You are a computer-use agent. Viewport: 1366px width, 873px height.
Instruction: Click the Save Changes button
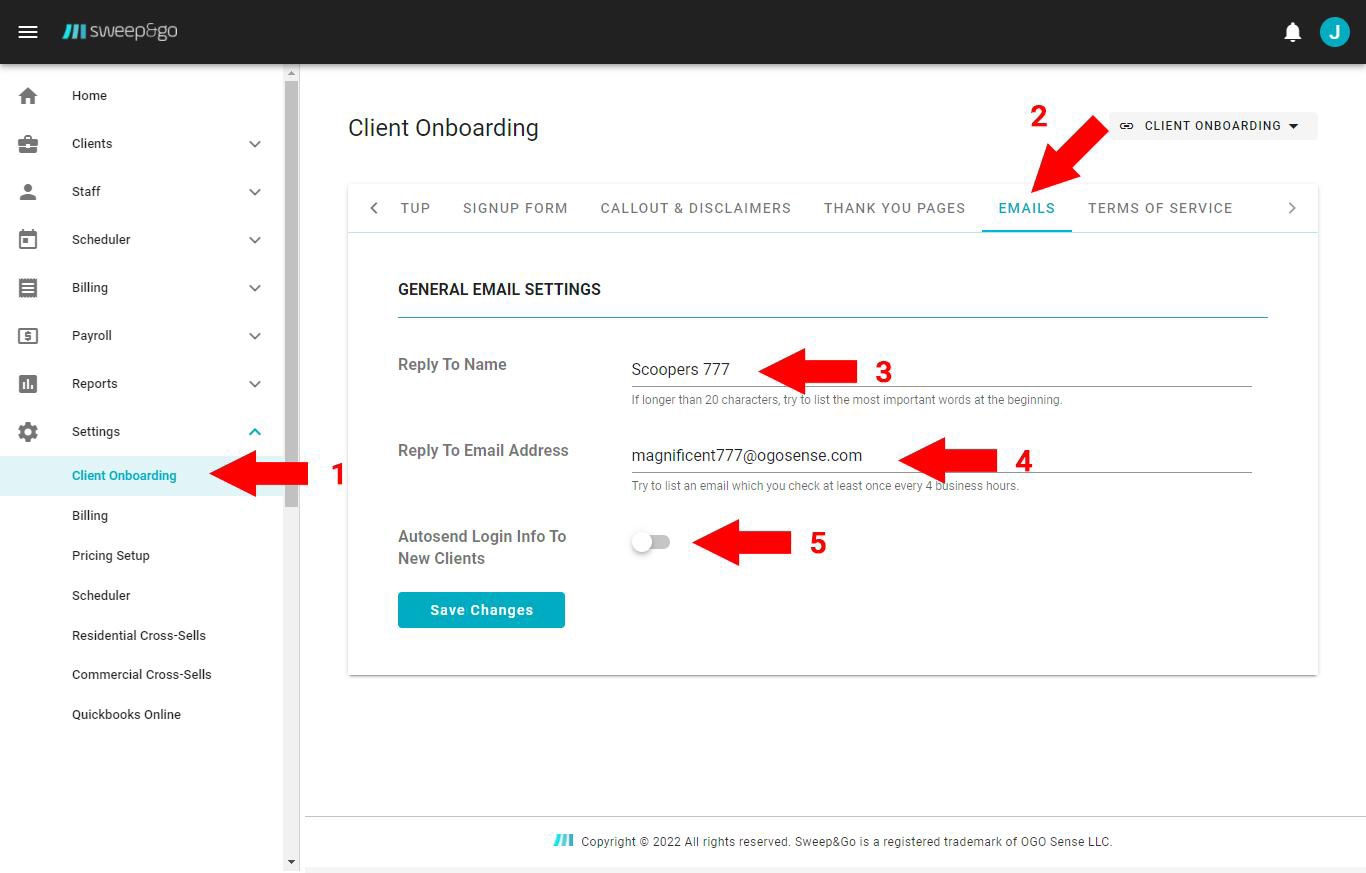(481, 610)
